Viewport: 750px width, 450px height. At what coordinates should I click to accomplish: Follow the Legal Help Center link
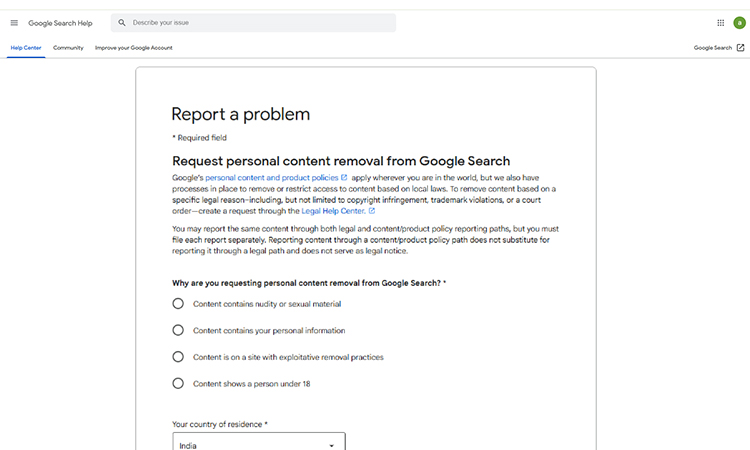click(x=333, y=211)
